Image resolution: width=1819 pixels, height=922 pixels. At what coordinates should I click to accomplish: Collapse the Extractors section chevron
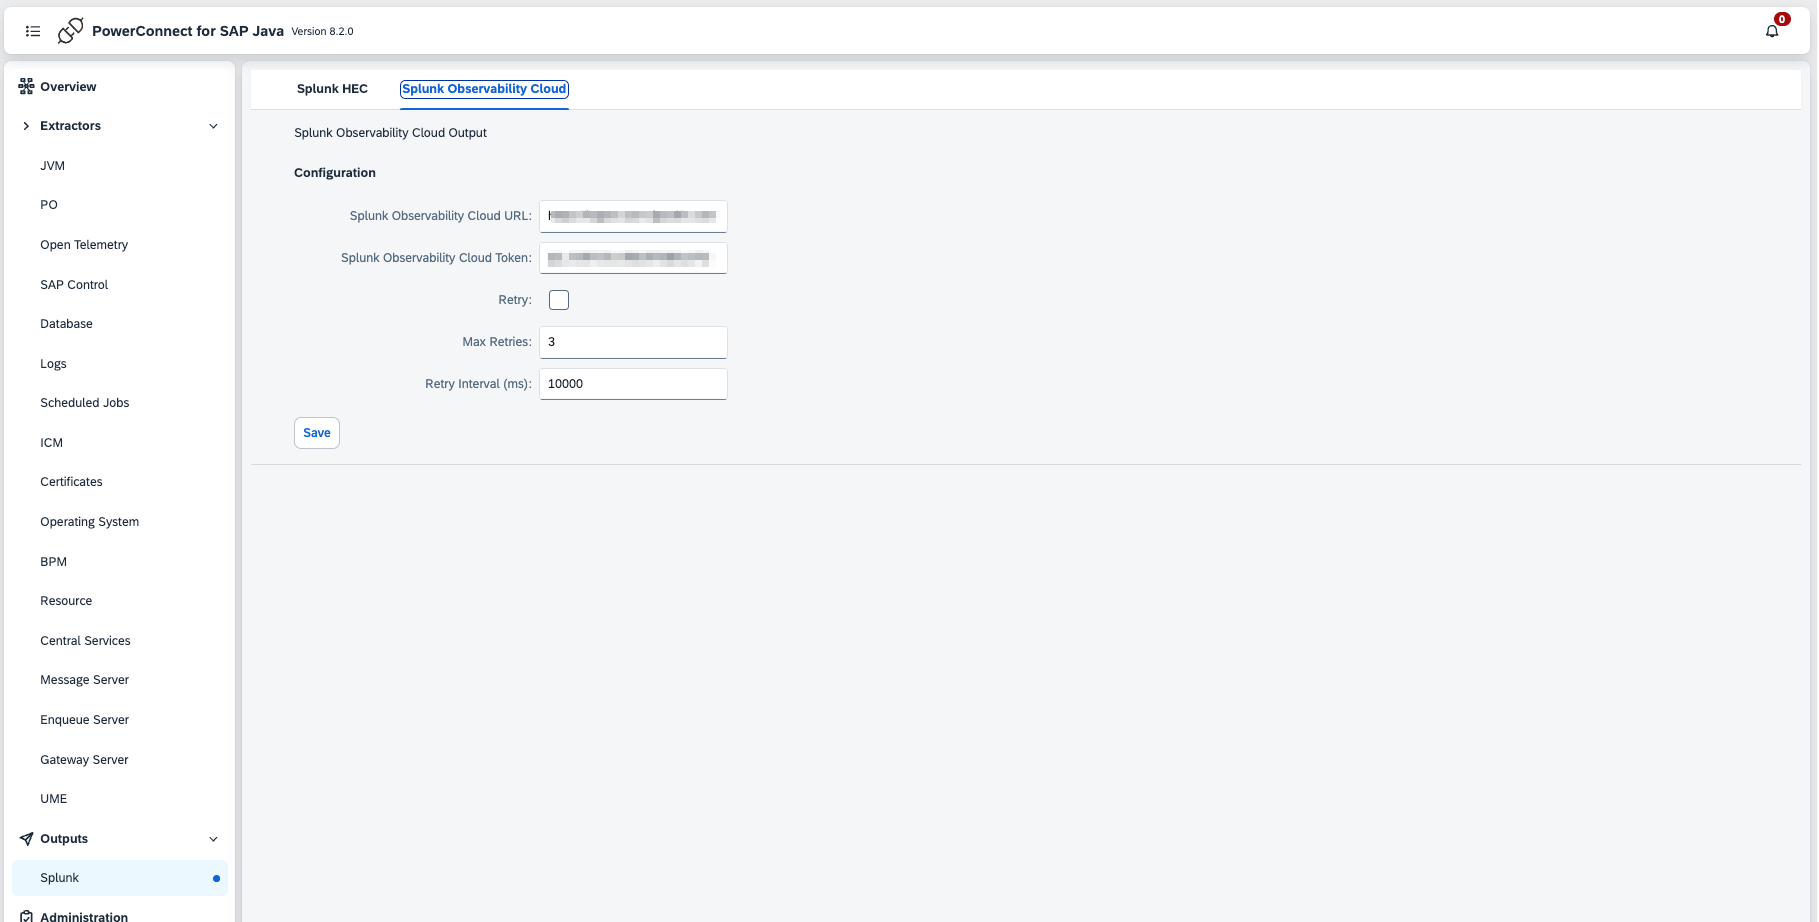click(213, 126)
